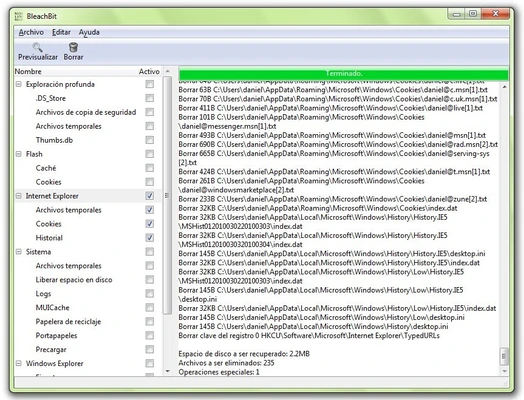Click the log line for daniel@live[1].txt

pos(331,108)
